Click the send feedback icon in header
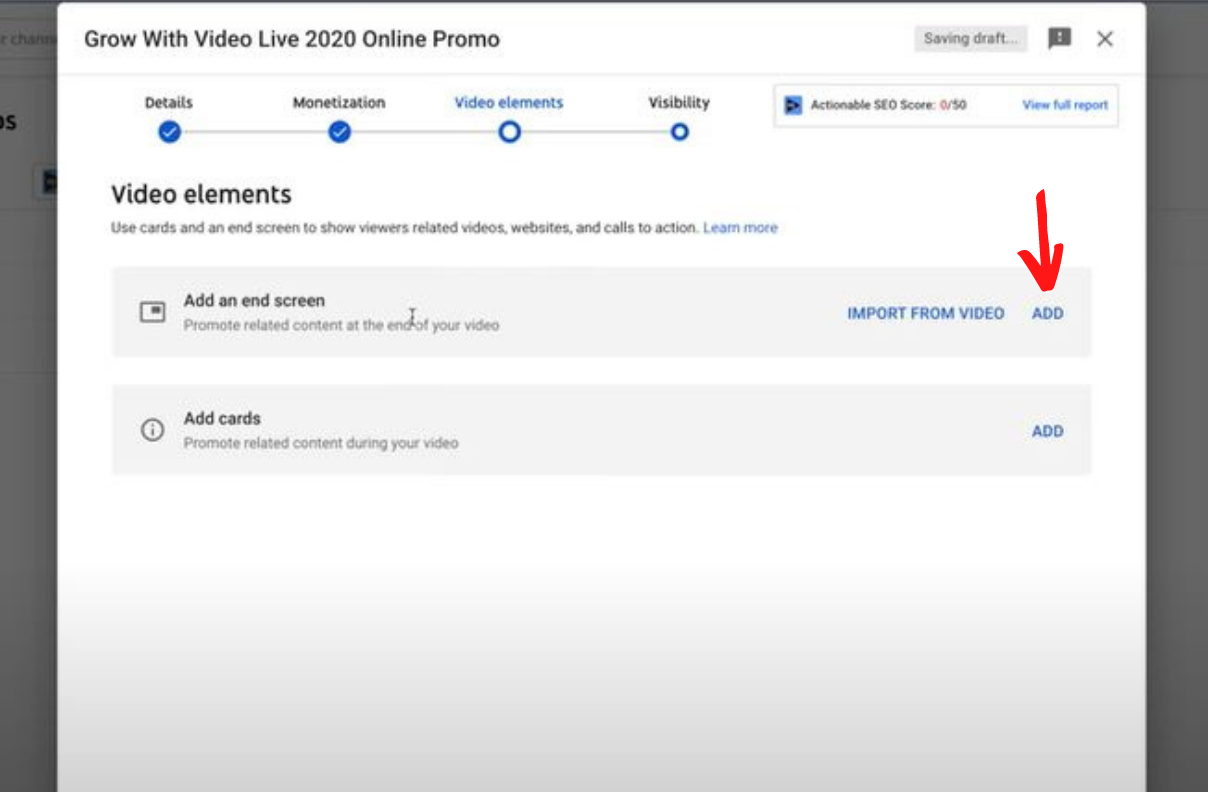The width and height of the screenshot is (1208, 792). coord(1059,39)
